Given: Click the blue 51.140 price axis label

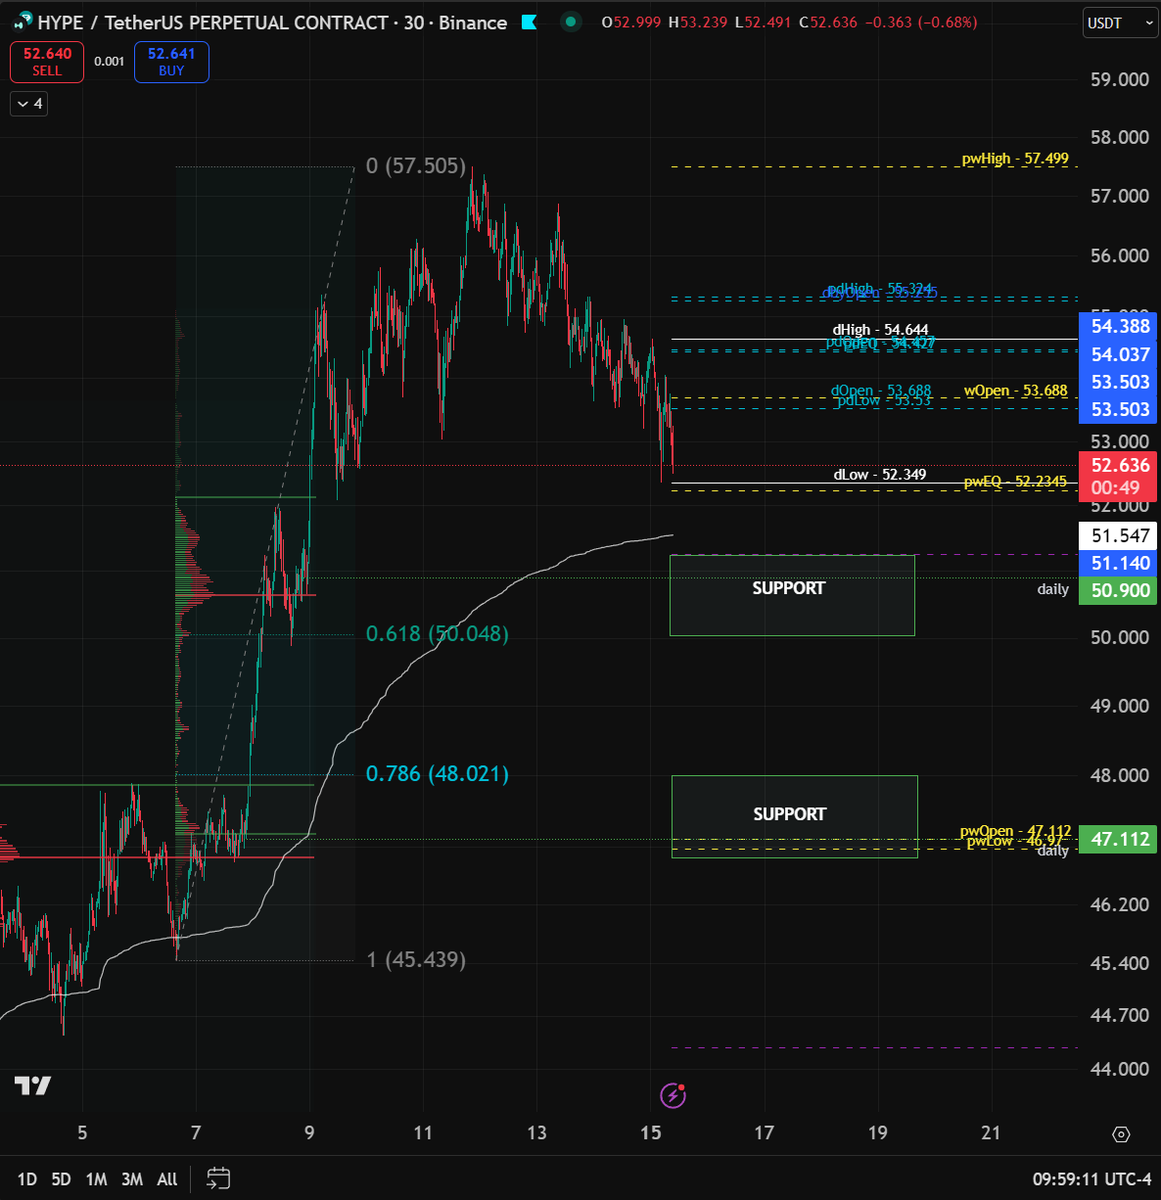Looking at the screenshot, I should point(1120,563).
